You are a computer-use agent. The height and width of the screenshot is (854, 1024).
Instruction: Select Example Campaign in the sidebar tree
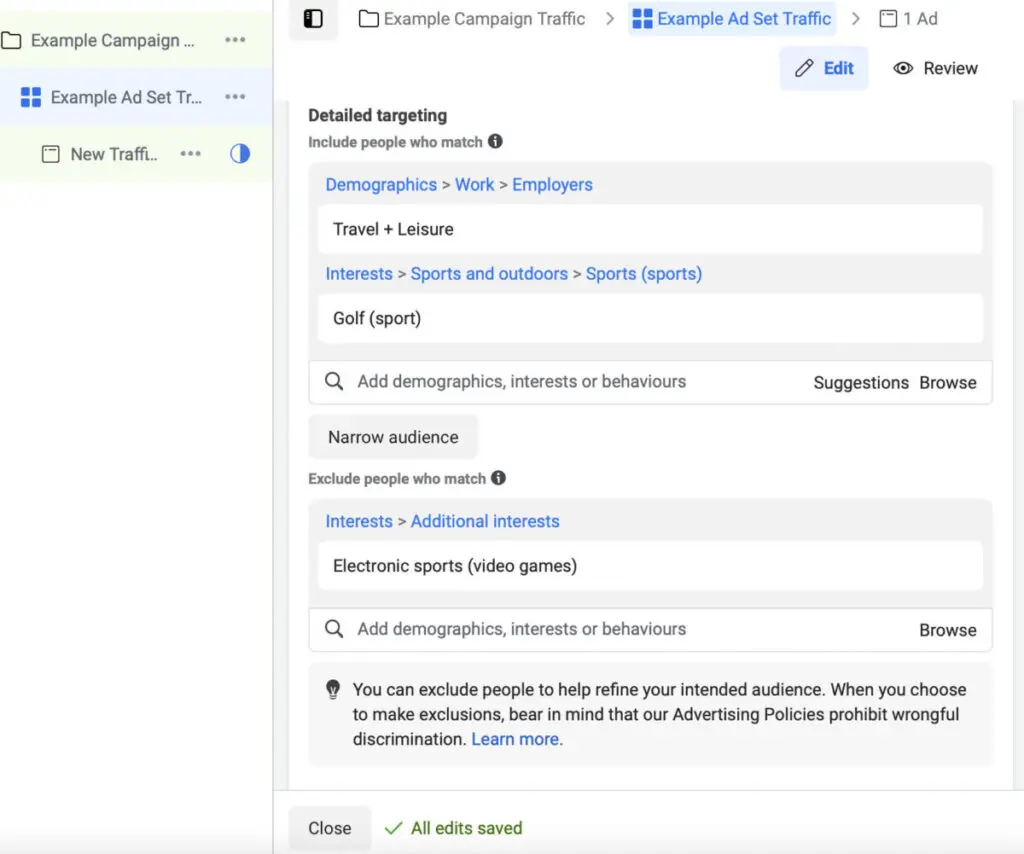pyautogui.click(x=105, y=41)
